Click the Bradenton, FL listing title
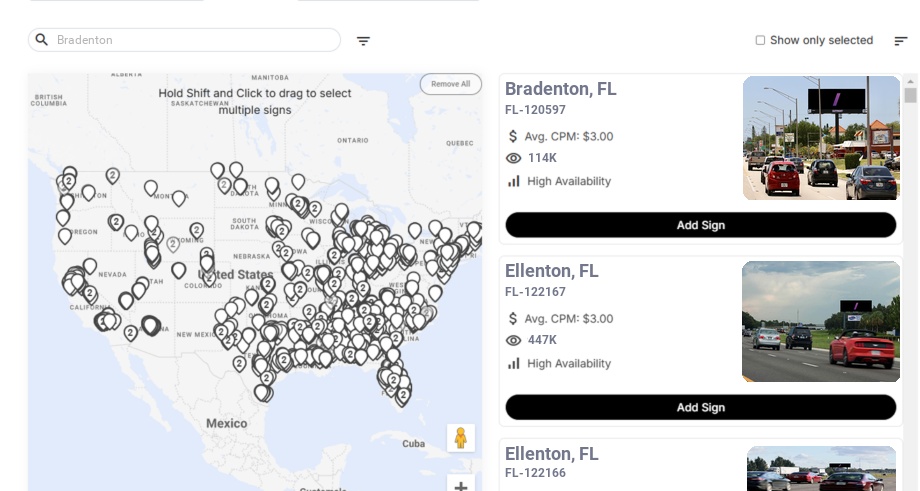 pos(560,89)
